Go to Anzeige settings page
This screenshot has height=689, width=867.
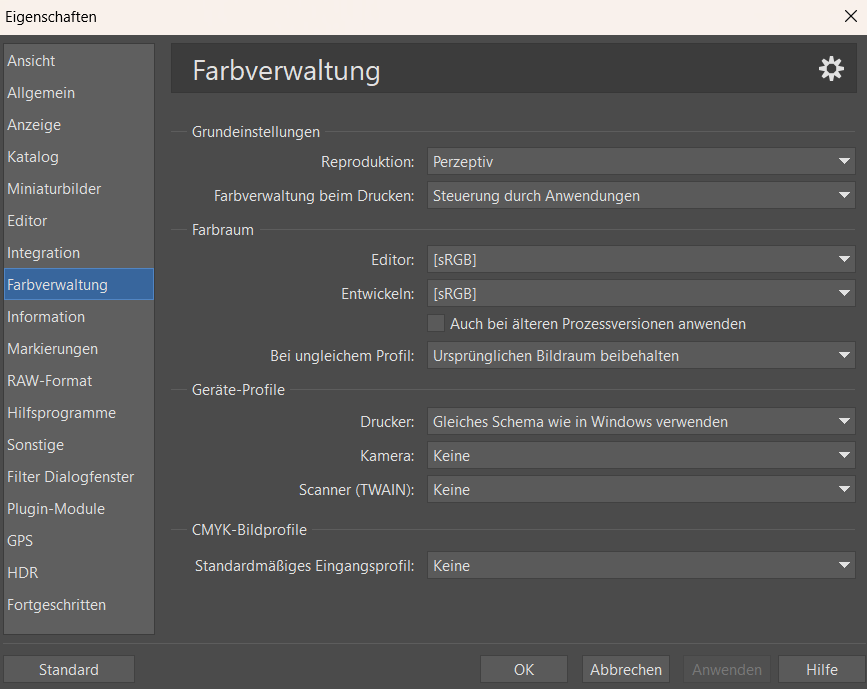(79, 125)
